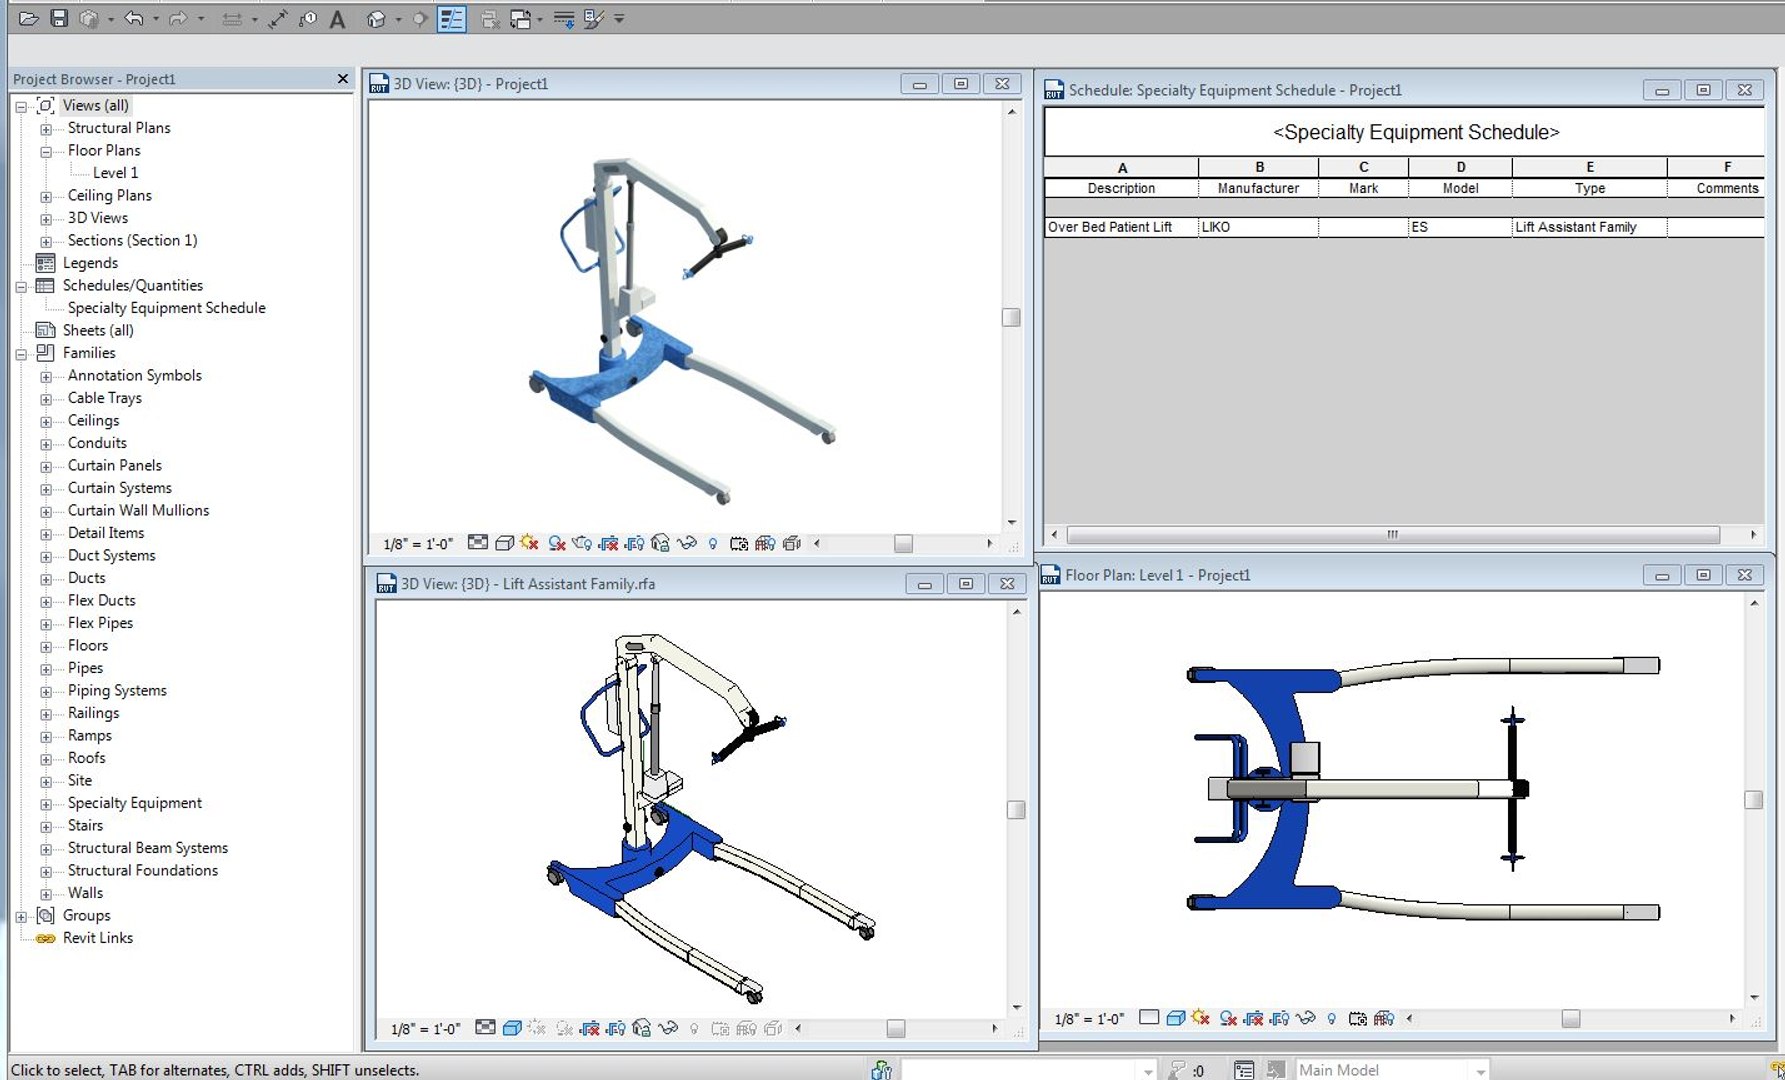
Task: Toggle Reveal Hidden Elements lightbulb in Project1 3D view
Action: click(x=713, y=543)
